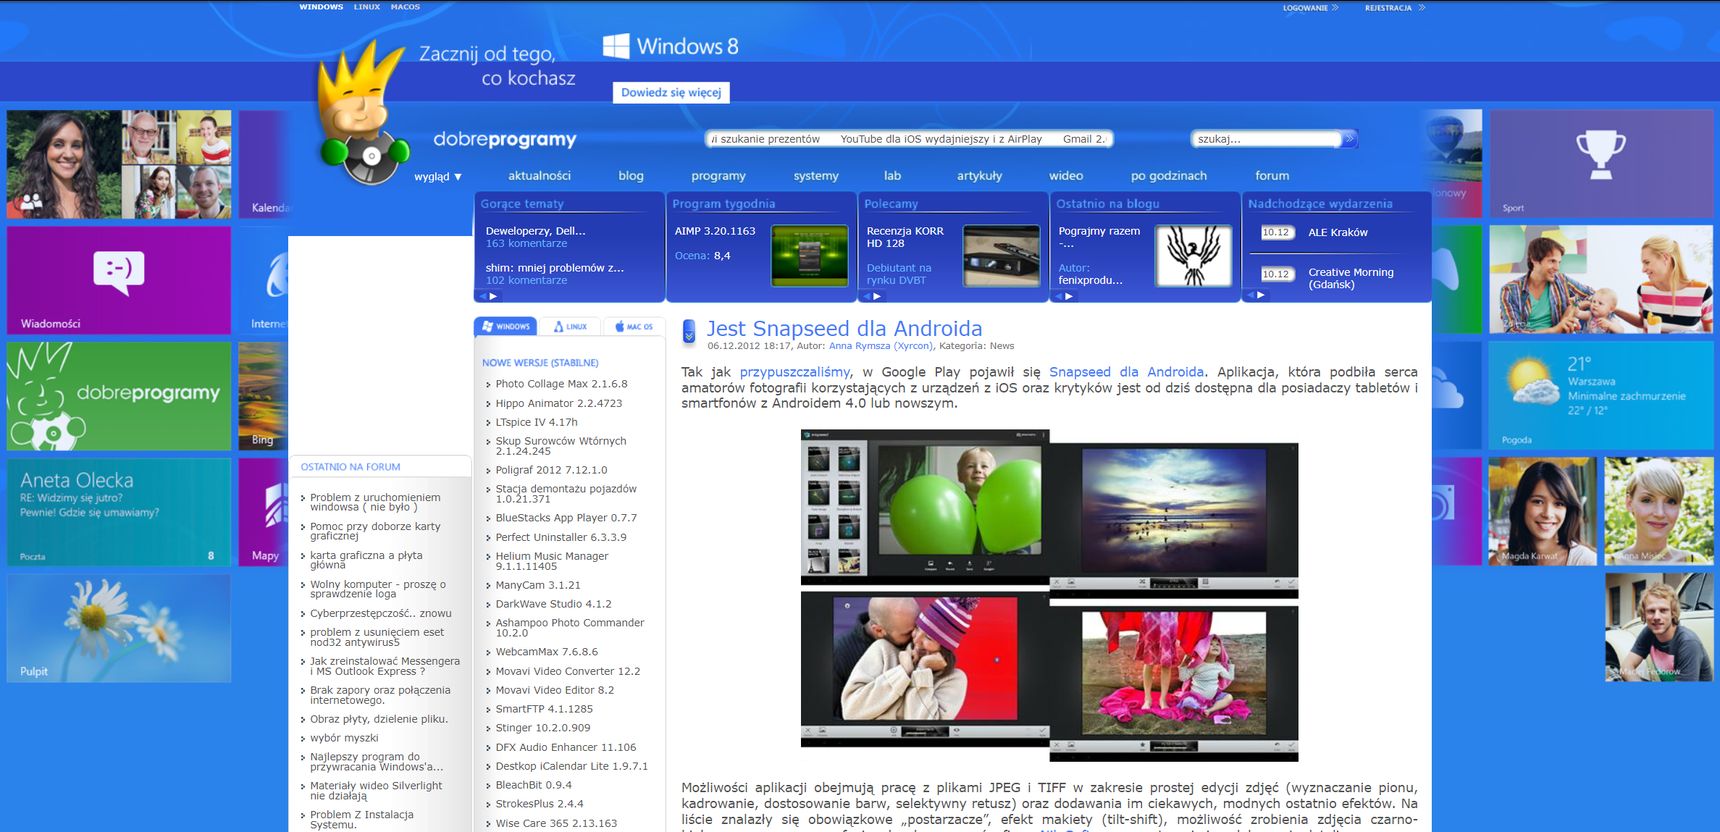Viewport: 1720px width, 832px height.
Task: Open the lab menu item
Action: point(892,176)
